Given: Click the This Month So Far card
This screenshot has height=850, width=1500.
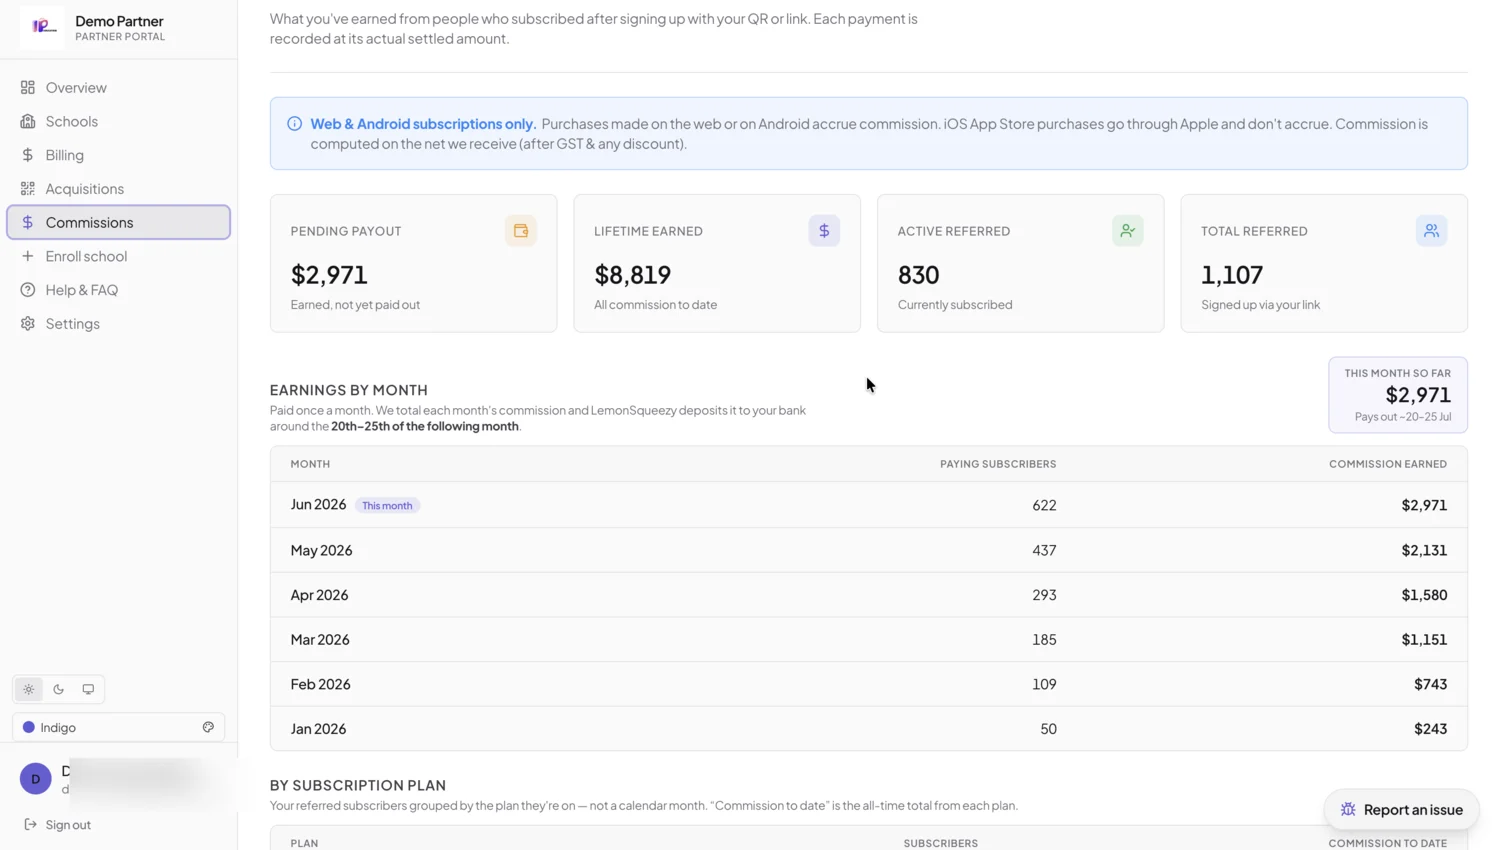Looking at the screenshot, I should (x=1397, y=395).
